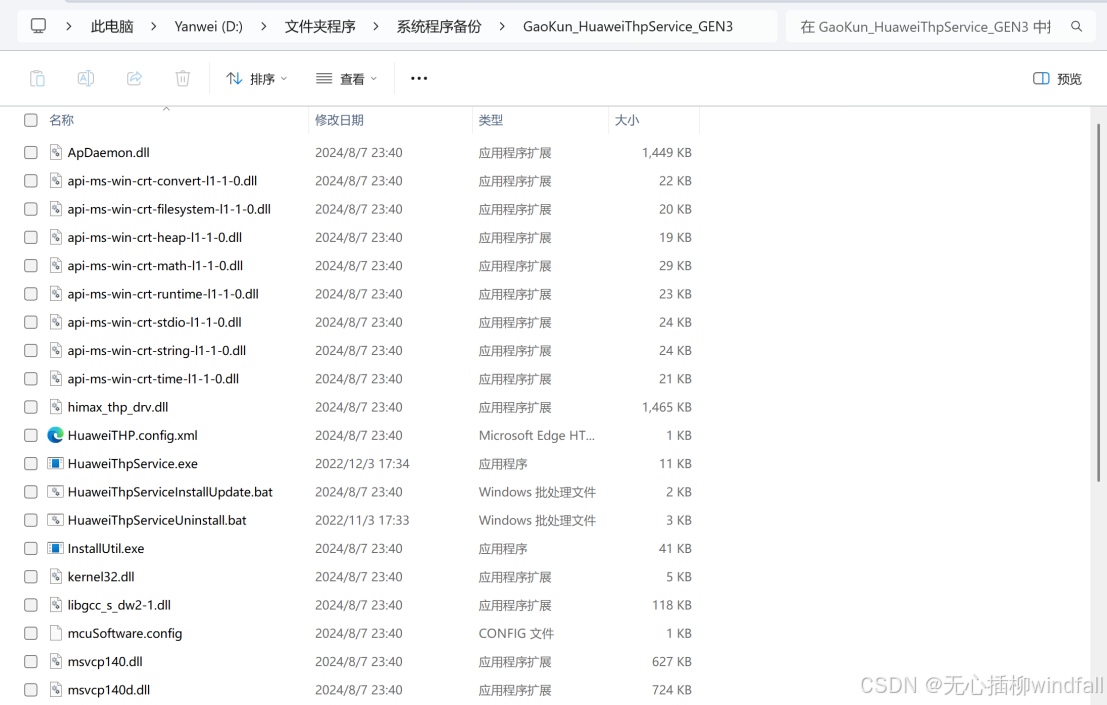Check the box for mcuSoftware.config
Viewport: 1107px width, 705px height.
30,633
